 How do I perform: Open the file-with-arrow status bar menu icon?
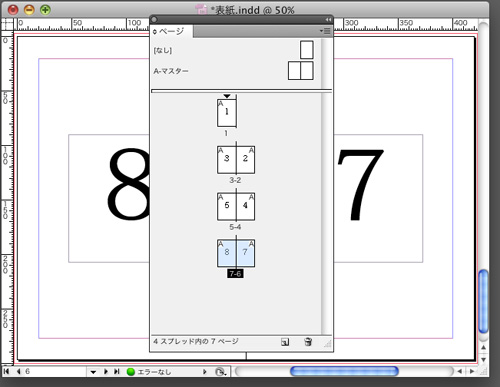(220, 372)
